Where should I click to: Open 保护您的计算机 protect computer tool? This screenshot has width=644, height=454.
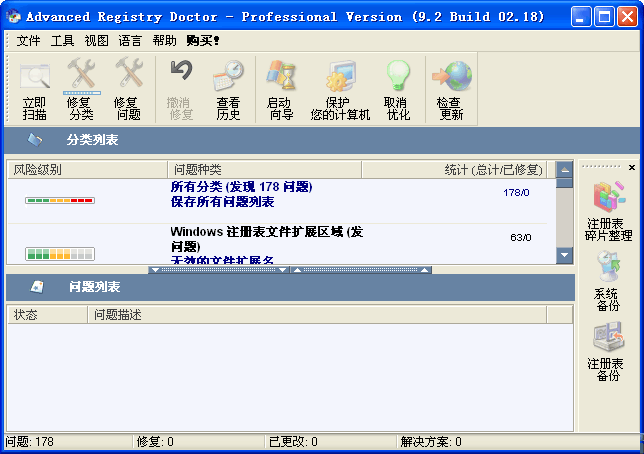(340, 88)
